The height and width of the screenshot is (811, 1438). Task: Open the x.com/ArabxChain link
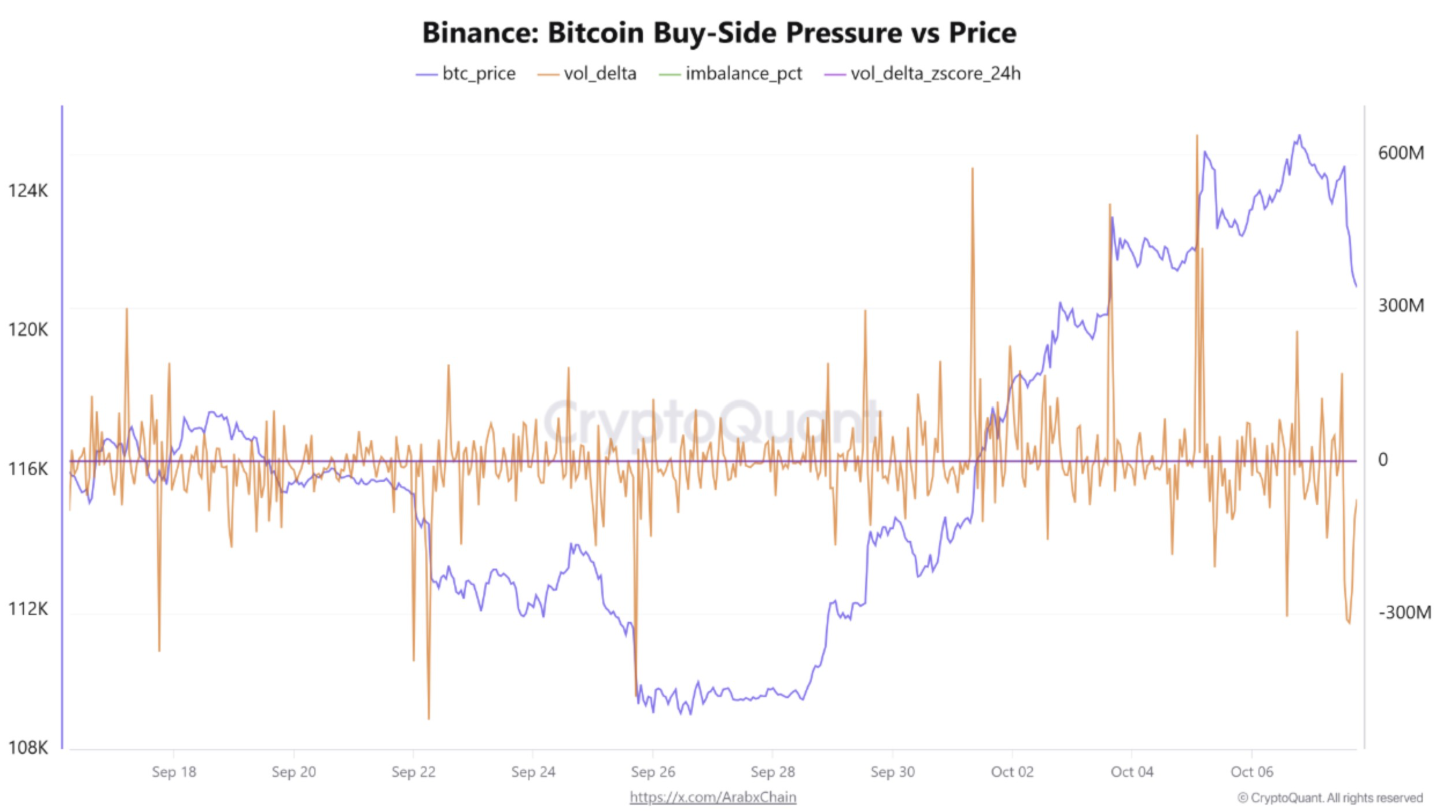click(x=713, y=797)
